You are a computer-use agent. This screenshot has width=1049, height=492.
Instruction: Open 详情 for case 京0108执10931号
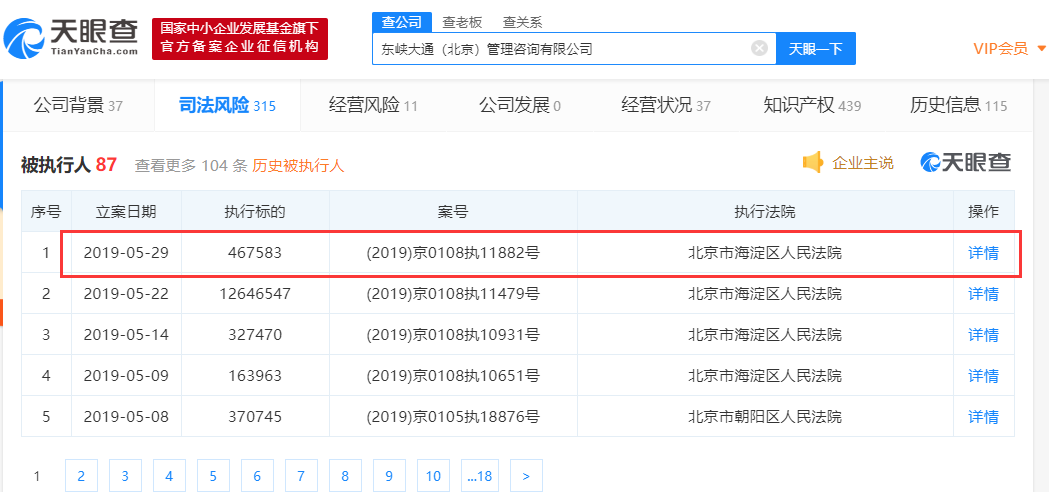pos(983,334)
